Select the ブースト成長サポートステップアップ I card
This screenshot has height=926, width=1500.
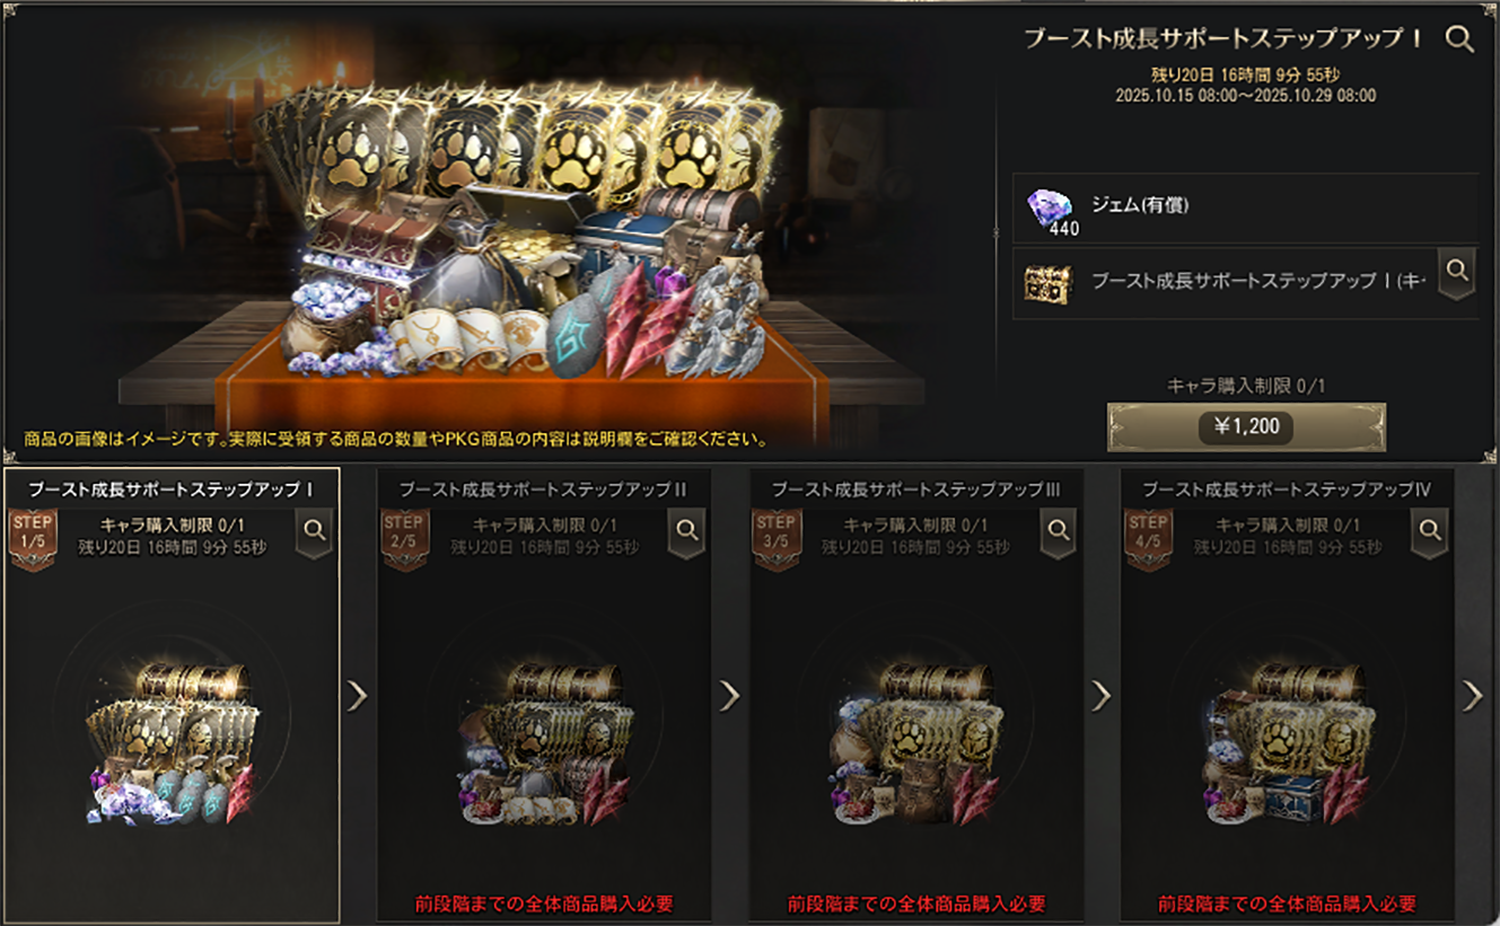pos(171,695)
